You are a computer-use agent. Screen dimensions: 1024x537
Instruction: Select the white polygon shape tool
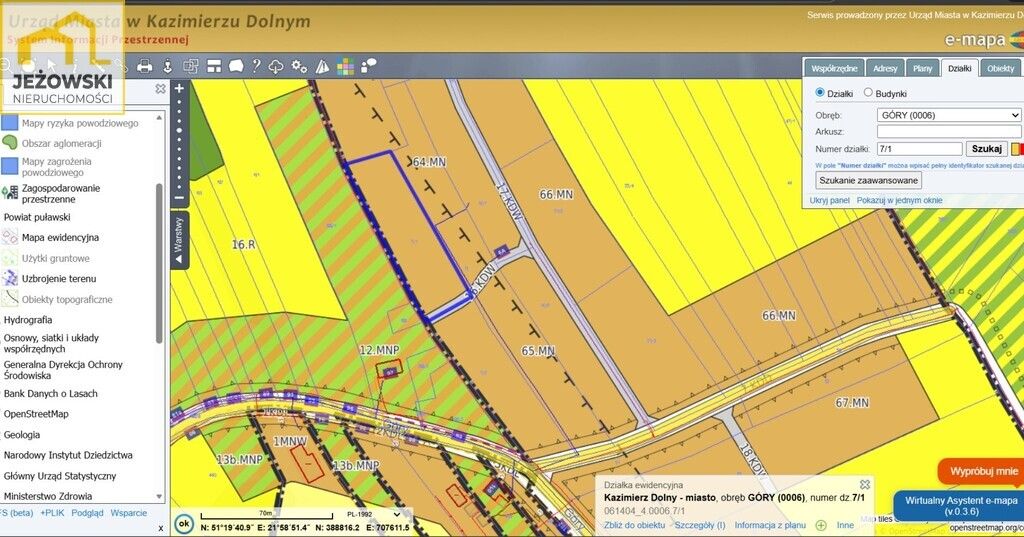(x=236, y=66)
